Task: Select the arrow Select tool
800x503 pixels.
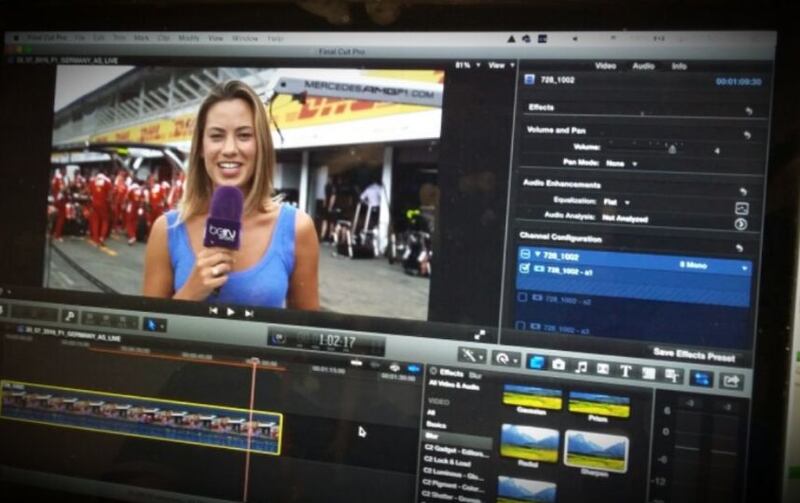Action: point(151,324)
